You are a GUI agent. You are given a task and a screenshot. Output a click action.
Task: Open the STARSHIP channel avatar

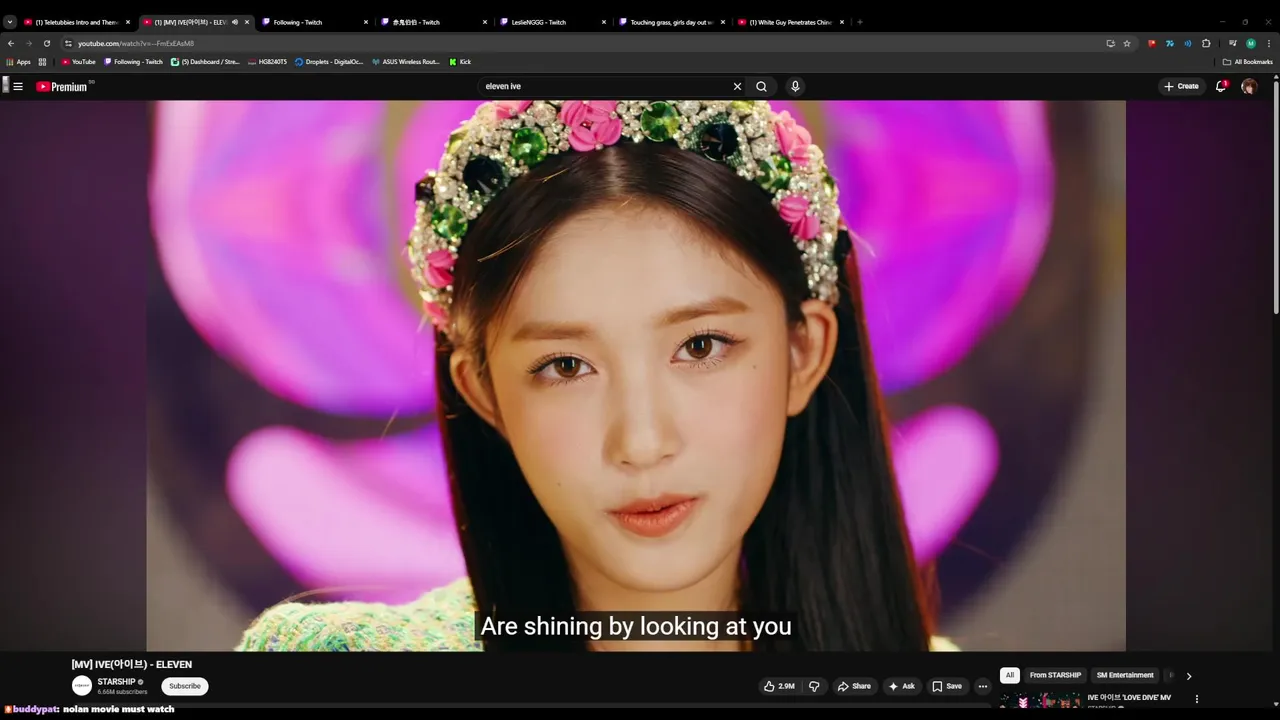tap(82, 686)
